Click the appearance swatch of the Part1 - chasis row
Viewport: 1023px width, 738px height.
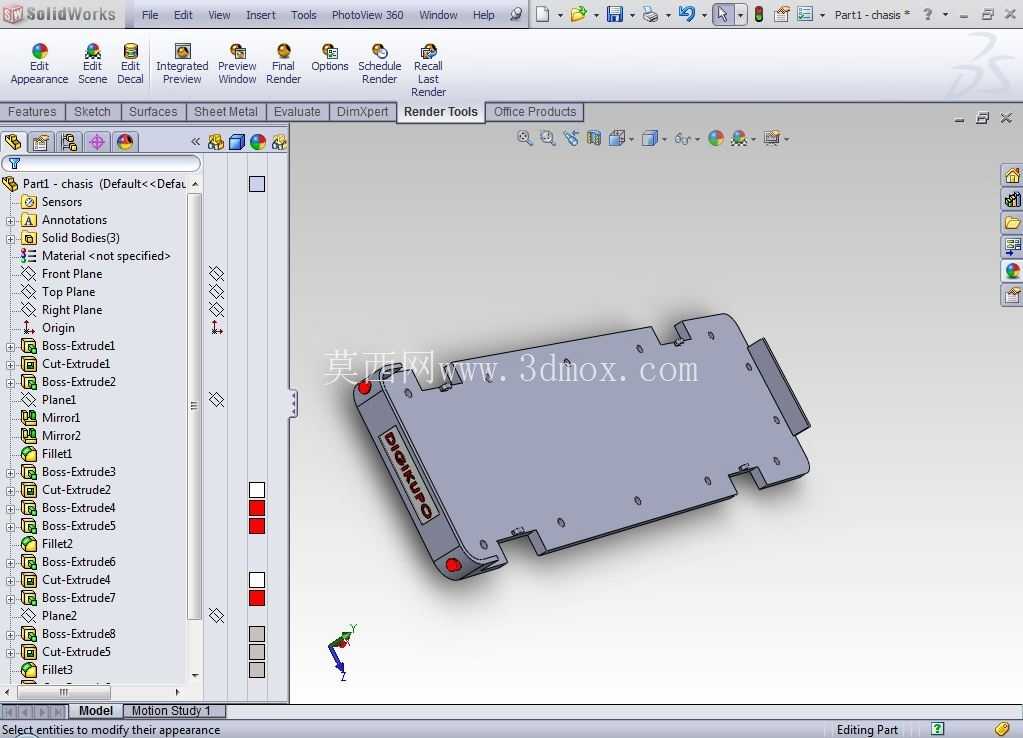click(257, 184)
